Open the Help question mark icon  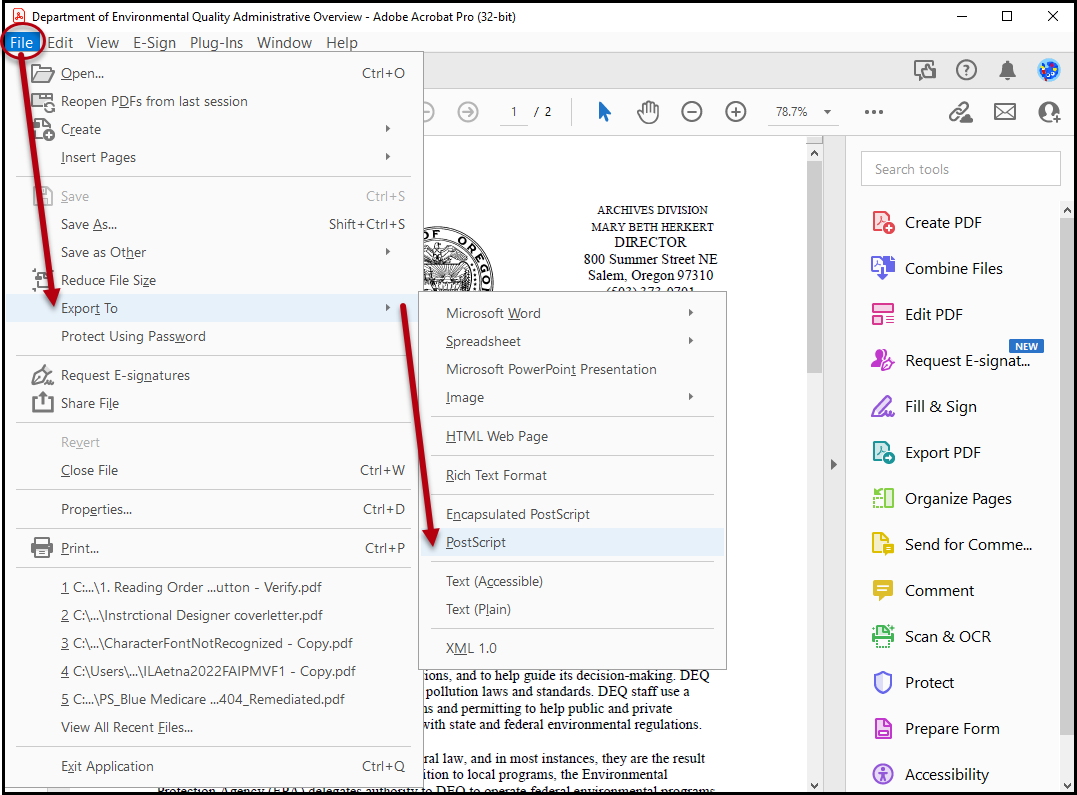point(966,70)
